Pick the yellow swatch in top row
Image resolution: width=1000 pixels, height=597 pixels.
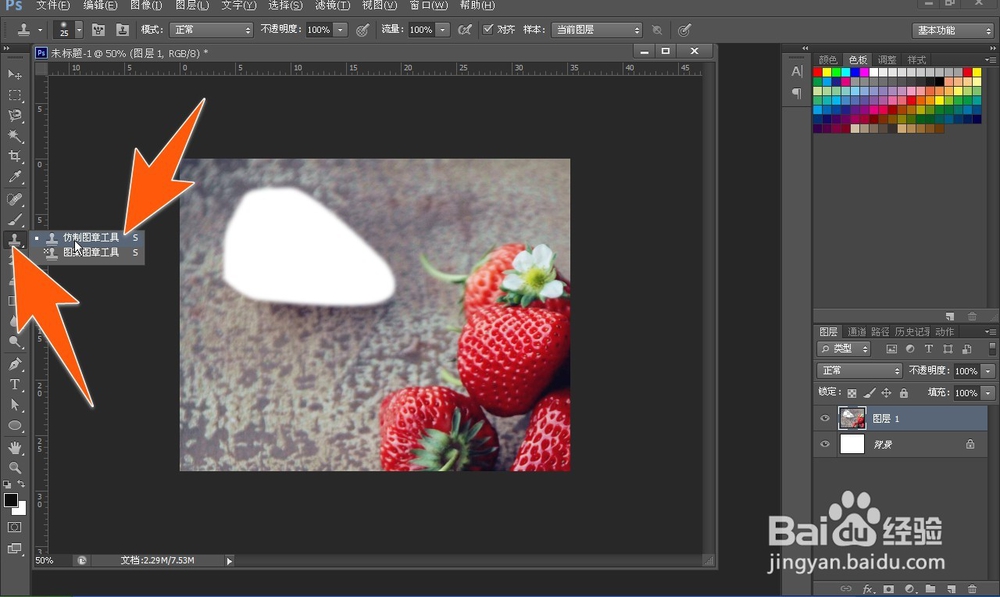[x=827, y=72]
